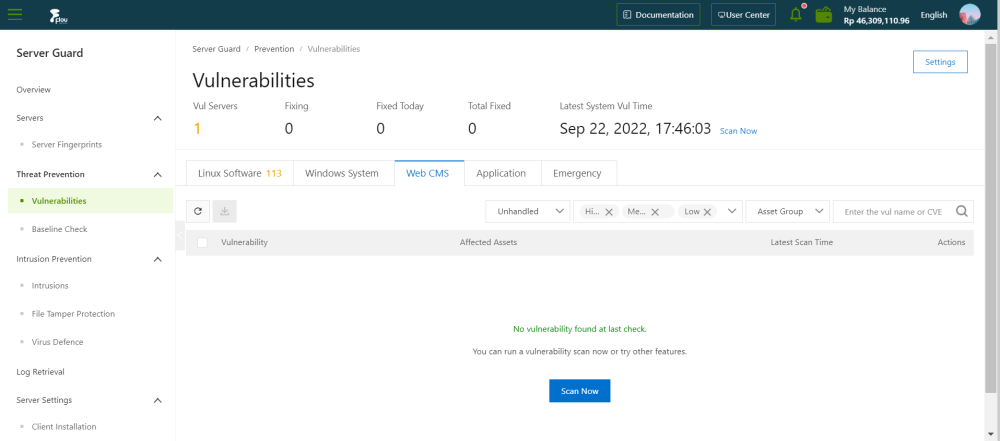1000x441 pixels.
Task: Collapse the Threat Prevention section
Action: (x=157, y=174)
